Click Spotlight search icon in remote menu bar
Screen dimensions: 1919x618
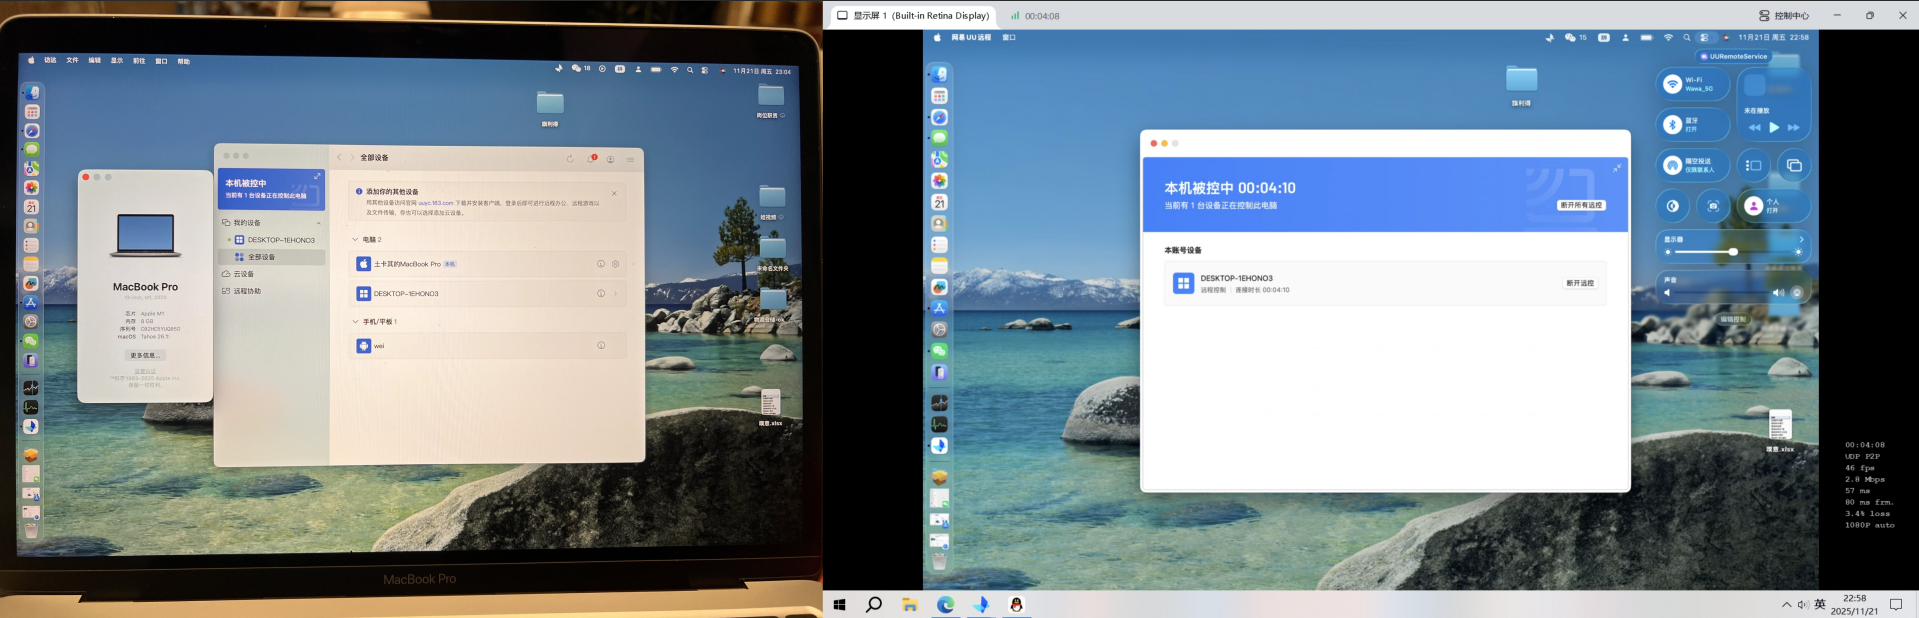(x=1686, y=37)
